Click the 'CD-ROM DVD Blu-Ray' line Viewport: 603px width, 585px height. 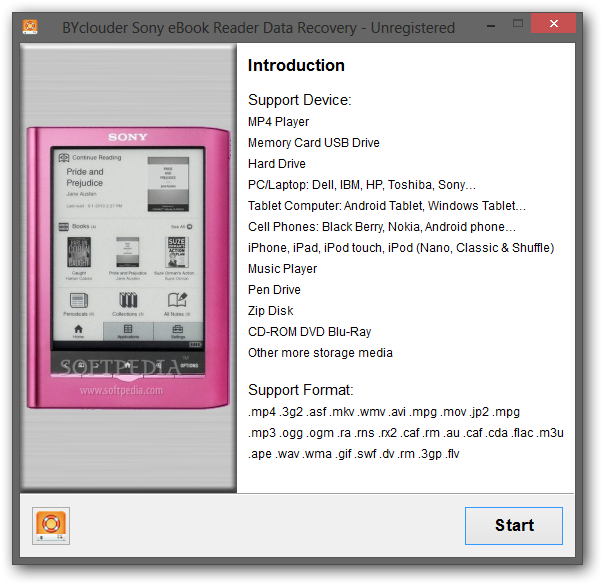tap(310, 332)
